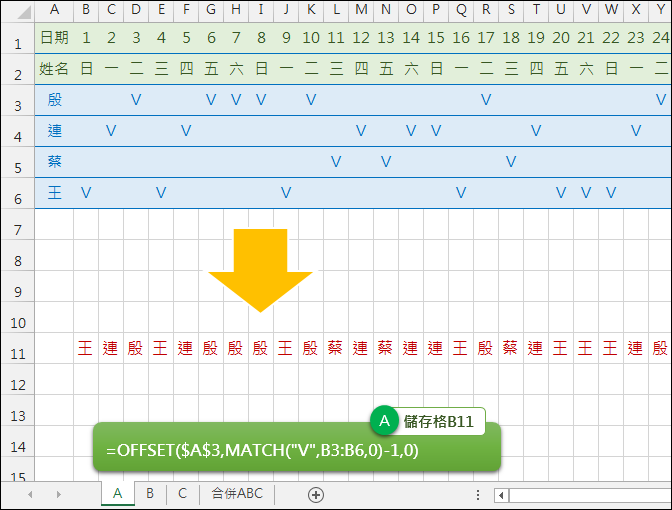Select result cell C11 showing 連
Image resolution: width=672 pixels, height=510 pixels.
point(111,348)
